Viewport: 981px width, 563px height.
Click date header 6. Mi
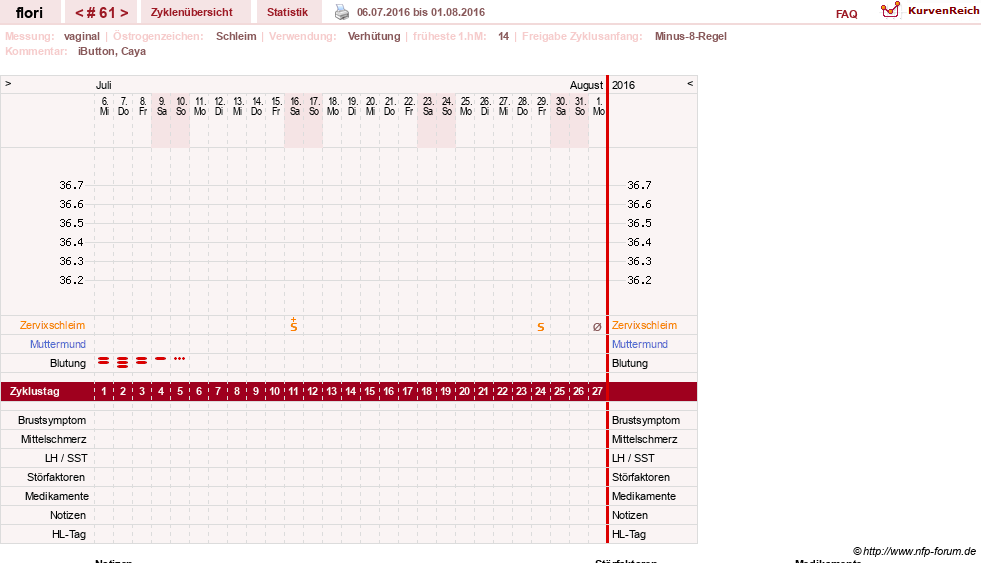click(x=104, y=106)
